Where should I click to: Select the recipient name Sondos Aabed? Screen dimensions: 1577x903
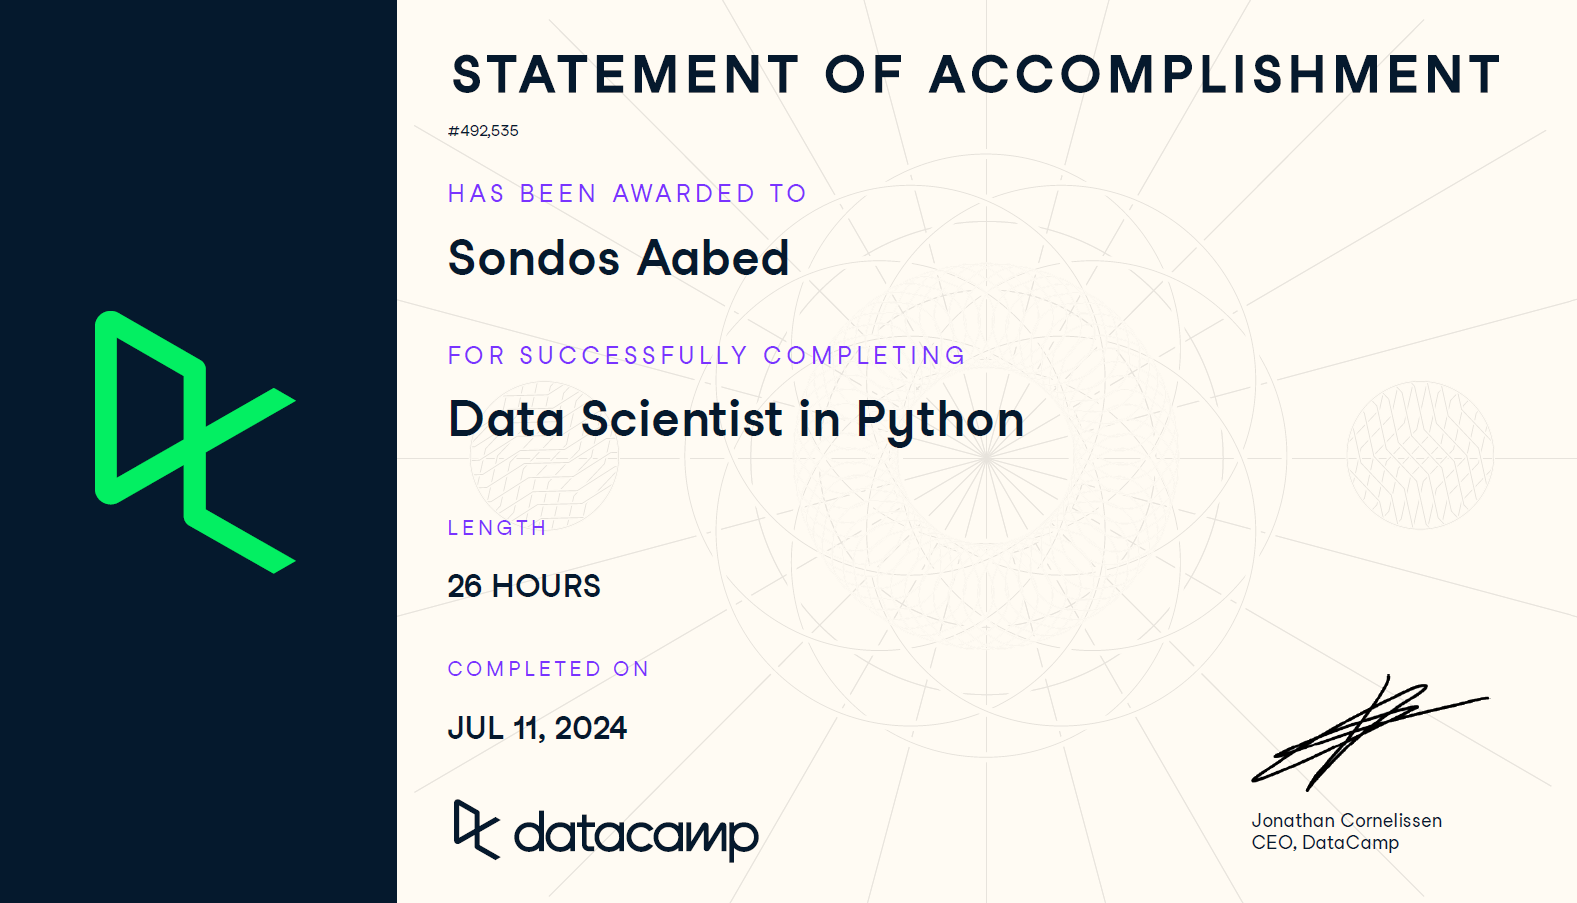coord(619,258)
